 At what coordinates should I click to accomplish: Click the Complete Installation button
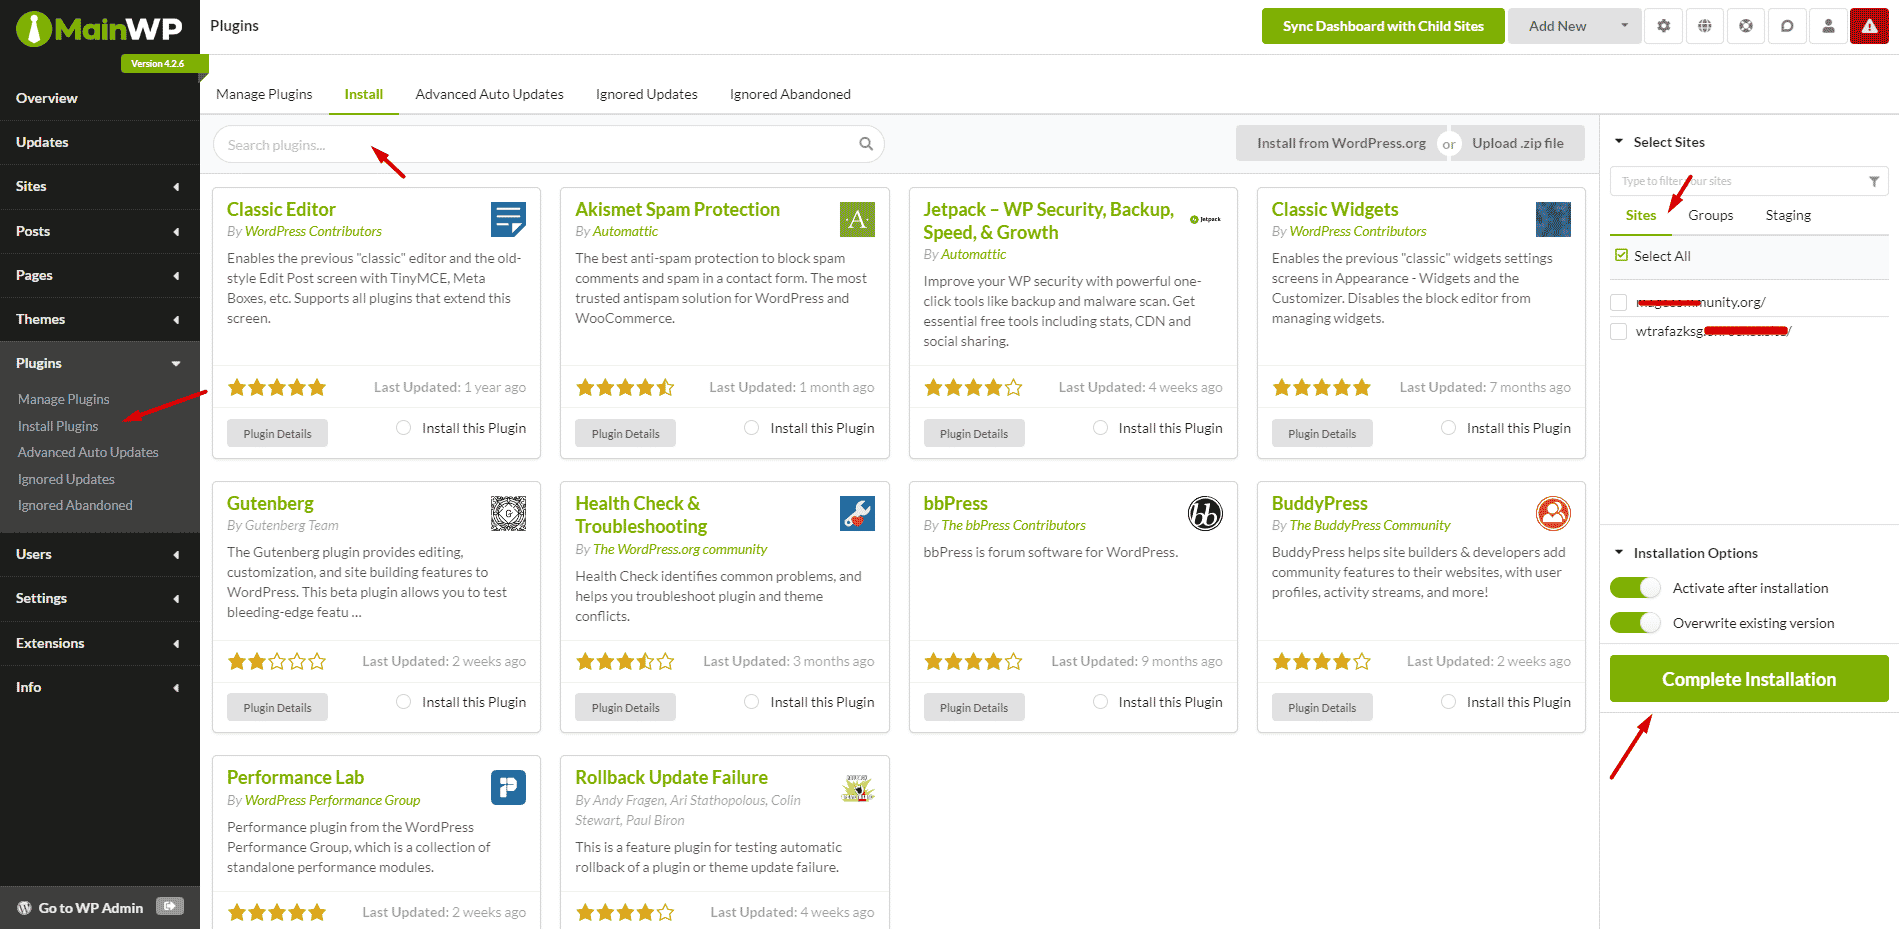[1749, 679]
